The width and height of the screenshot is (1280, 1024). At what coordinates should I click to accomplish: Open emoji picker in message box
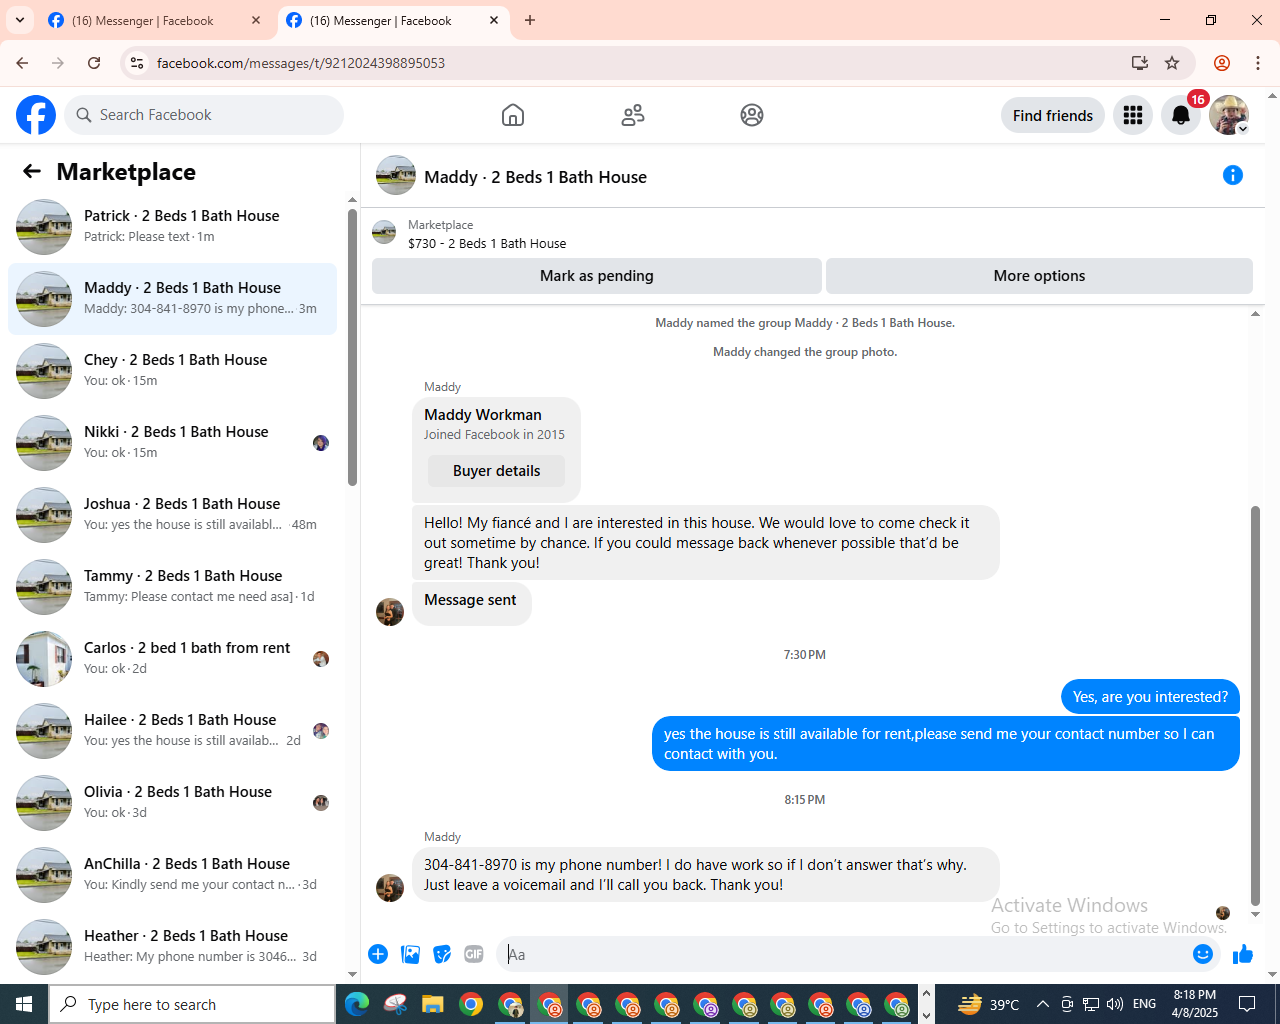[x=1203, y=954]
